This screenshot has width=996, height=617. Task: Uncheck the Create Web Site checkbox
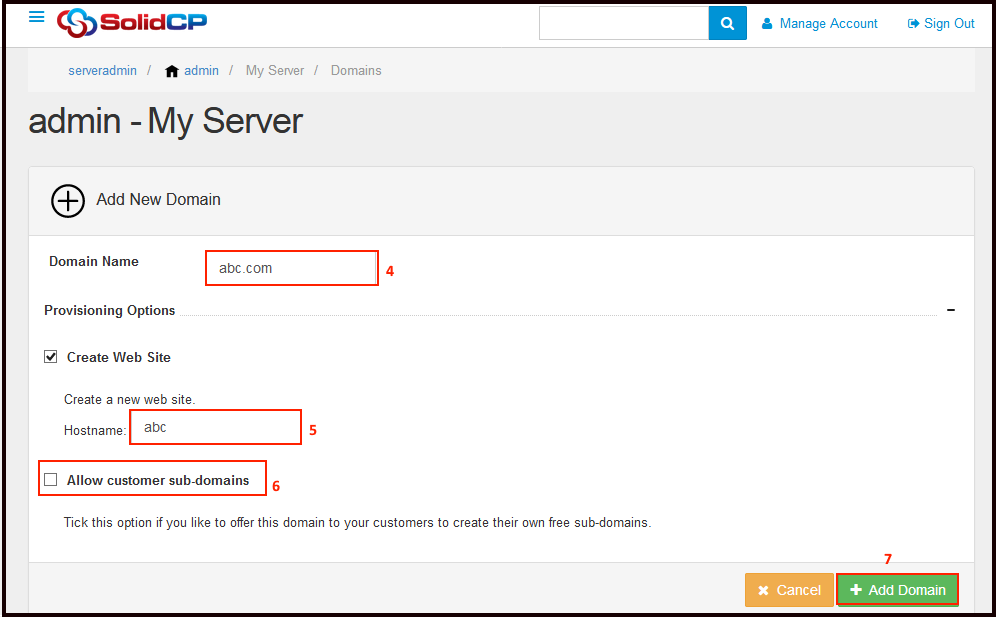(x=51, y=357)
